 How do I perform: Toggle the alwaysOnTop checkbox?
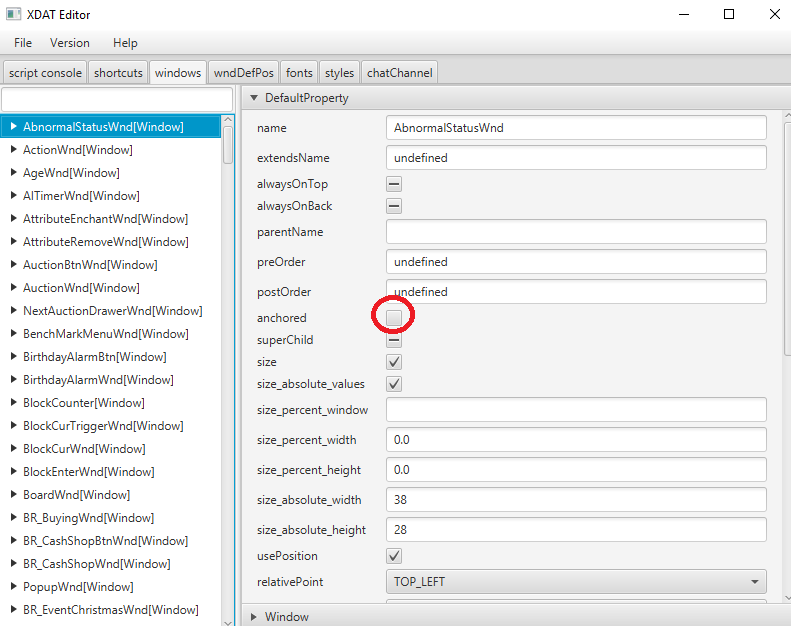[x=394, y=184]
